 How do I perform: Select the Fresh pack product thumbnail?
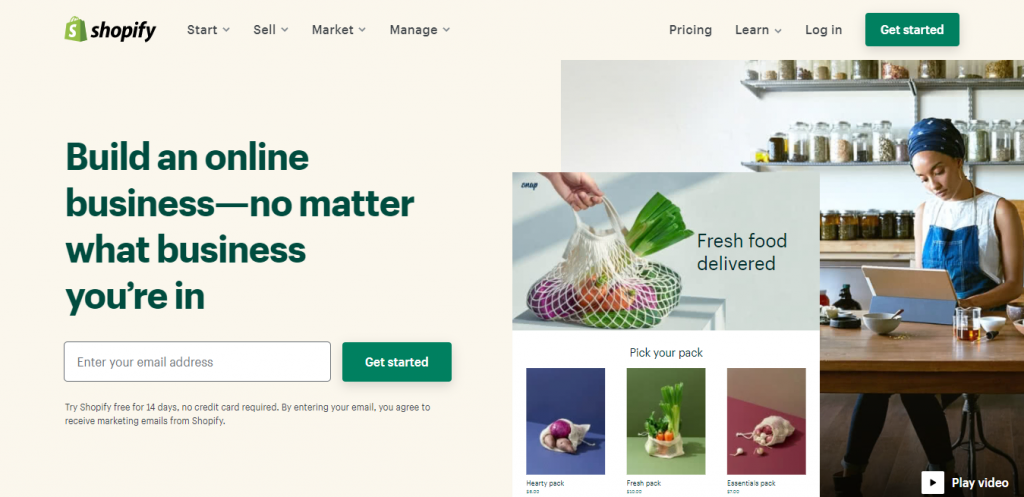click(x=665, y=421)
